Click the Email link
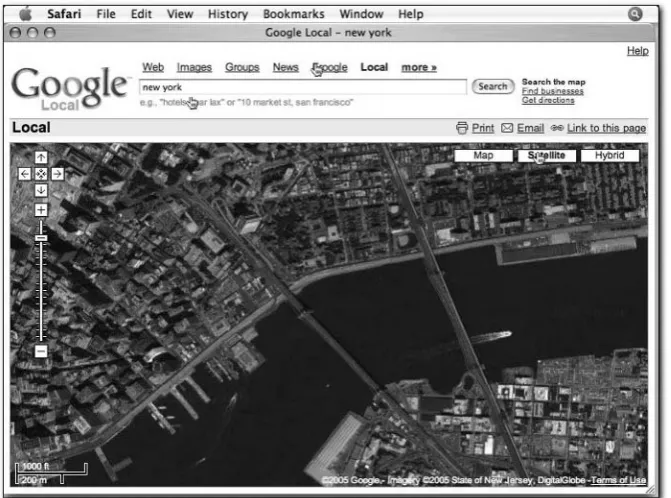The width and height of the screenshot is (671, 498). click(x=531, y=128)
